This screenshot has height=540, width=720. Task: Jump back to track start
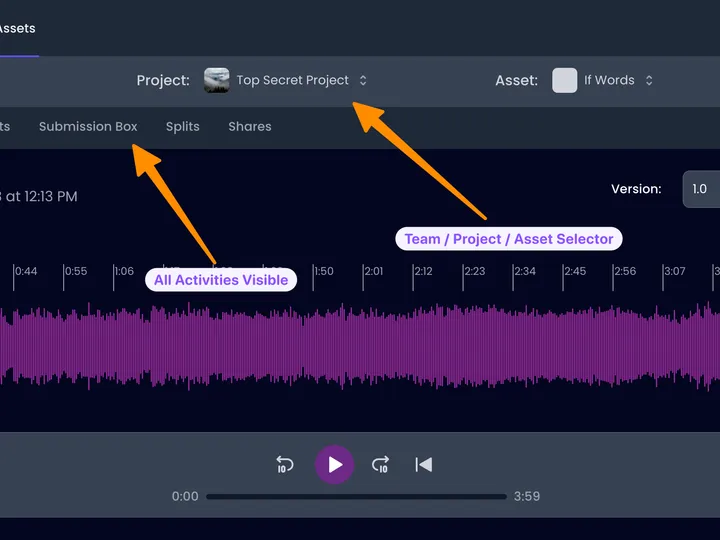click(x=423, y=464)
